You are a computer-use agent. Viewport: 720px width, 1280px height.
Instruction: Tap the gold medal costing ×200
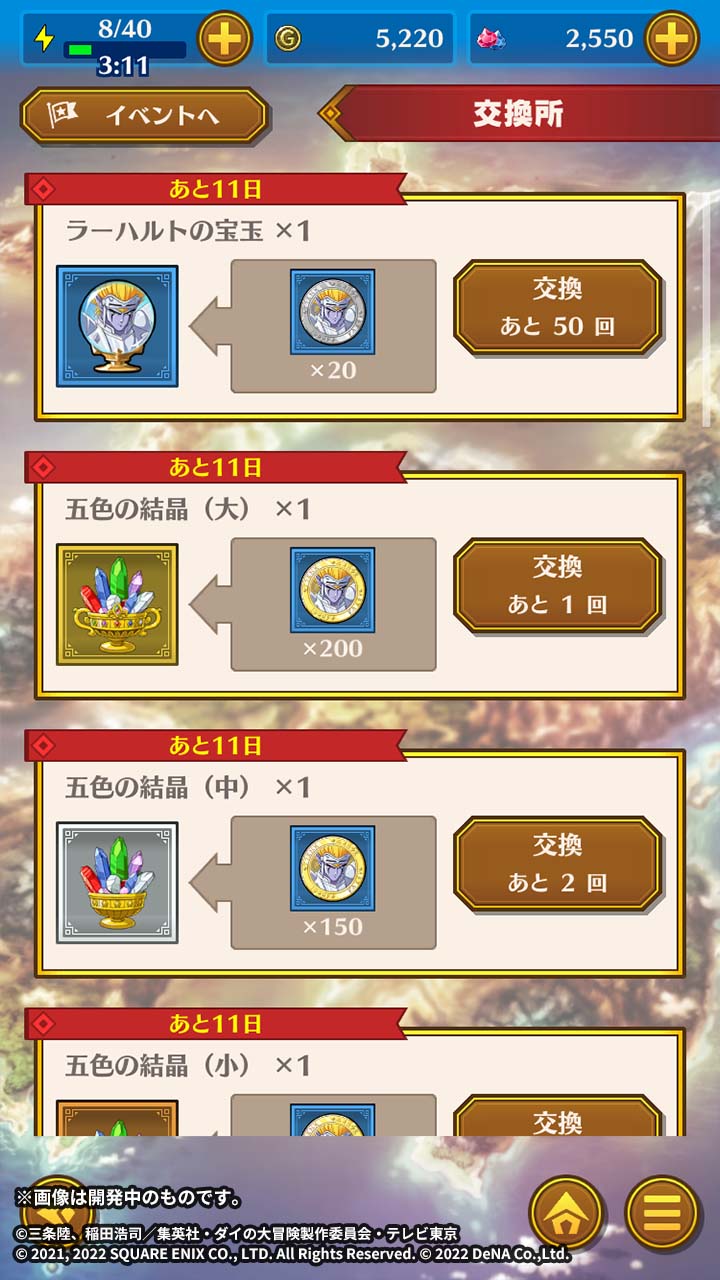333,589
